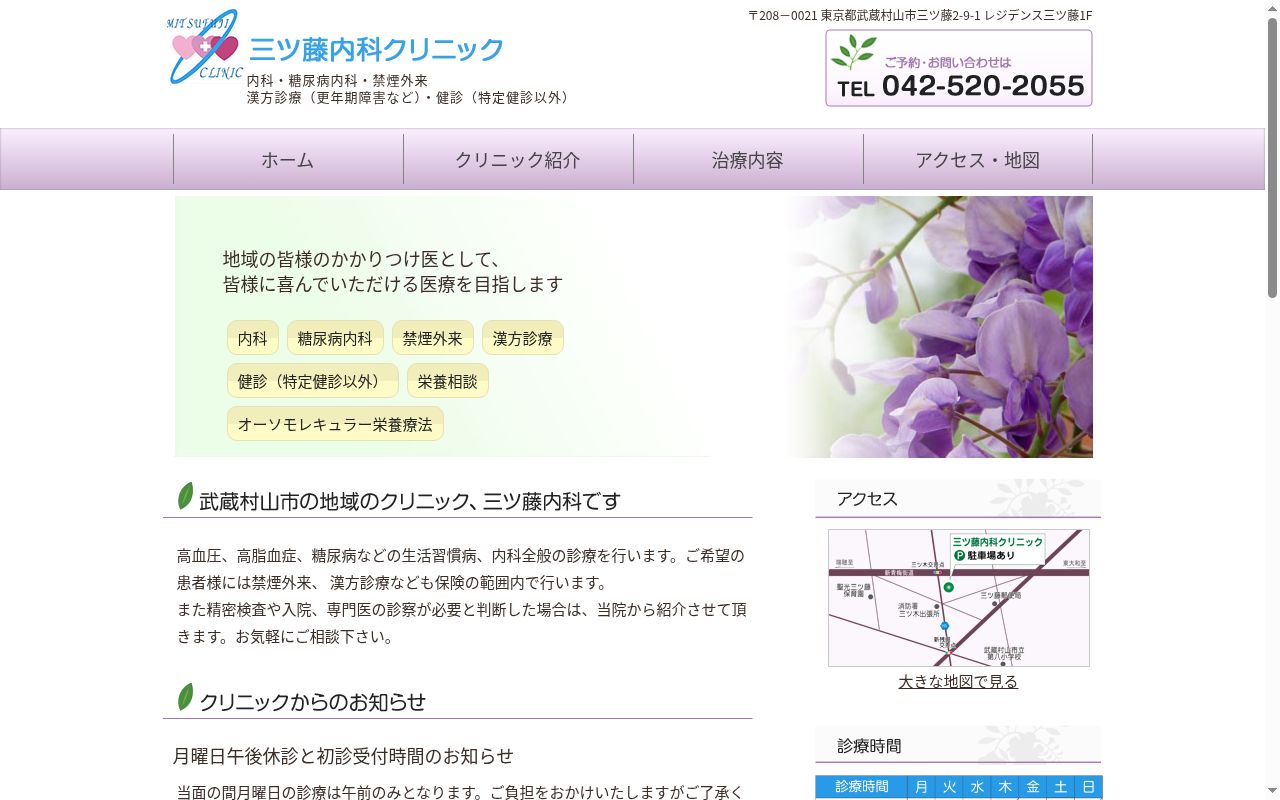Click the wisteria flower hero image

coord(938,327)
